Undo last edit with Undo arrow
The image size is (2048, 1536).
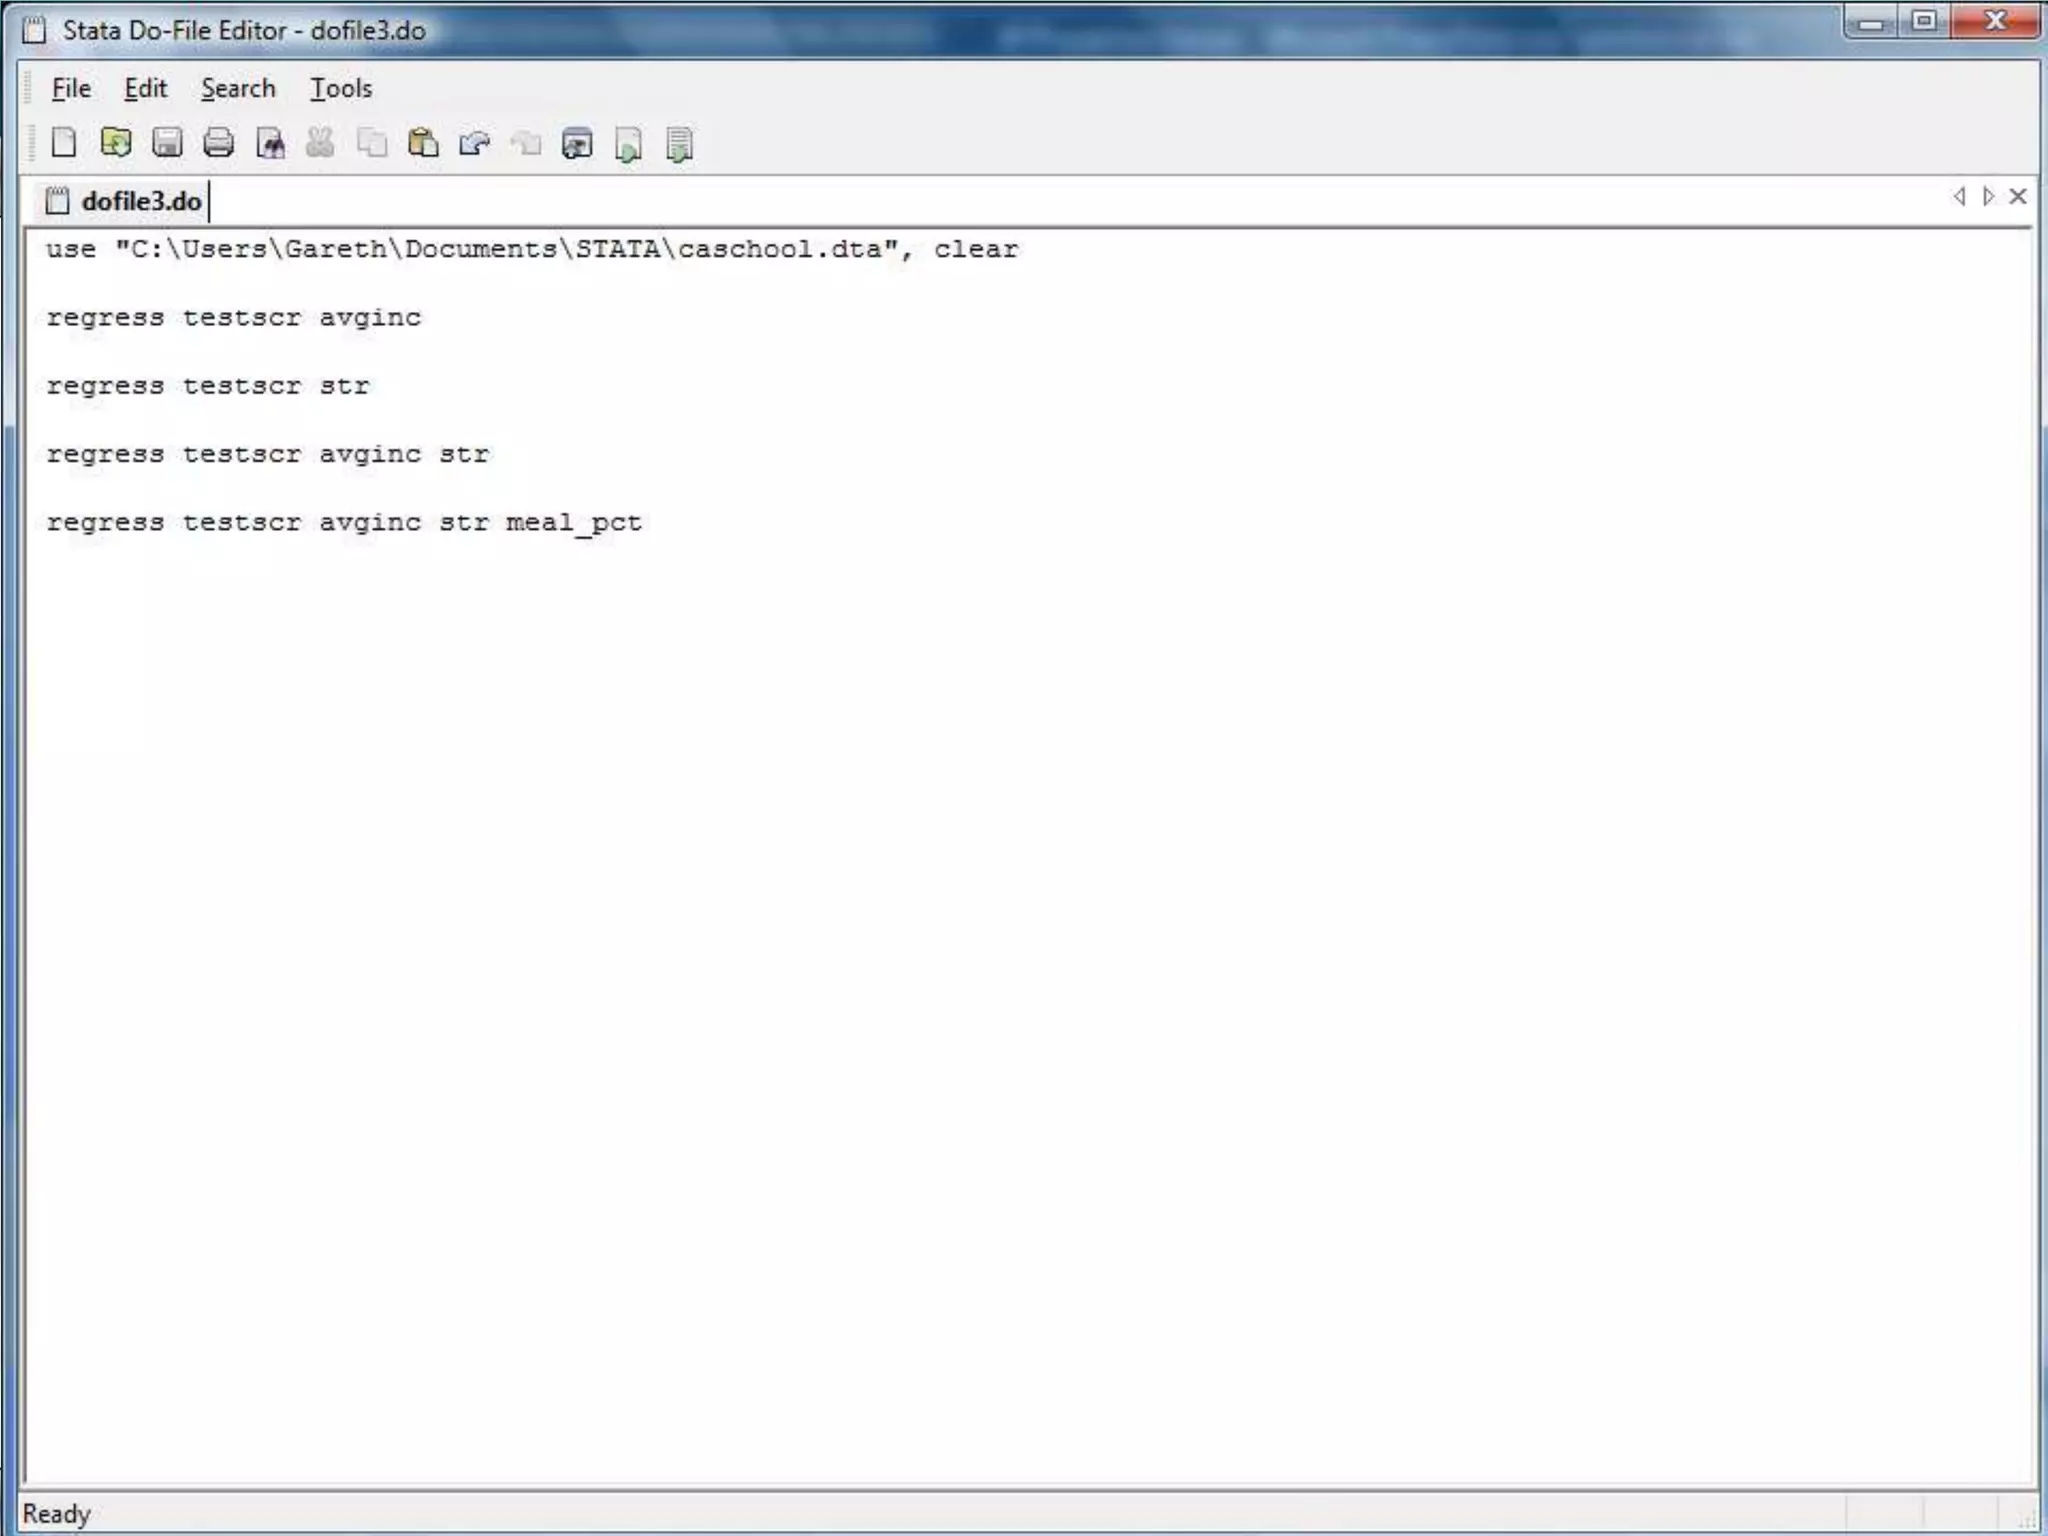pos(475,143)
